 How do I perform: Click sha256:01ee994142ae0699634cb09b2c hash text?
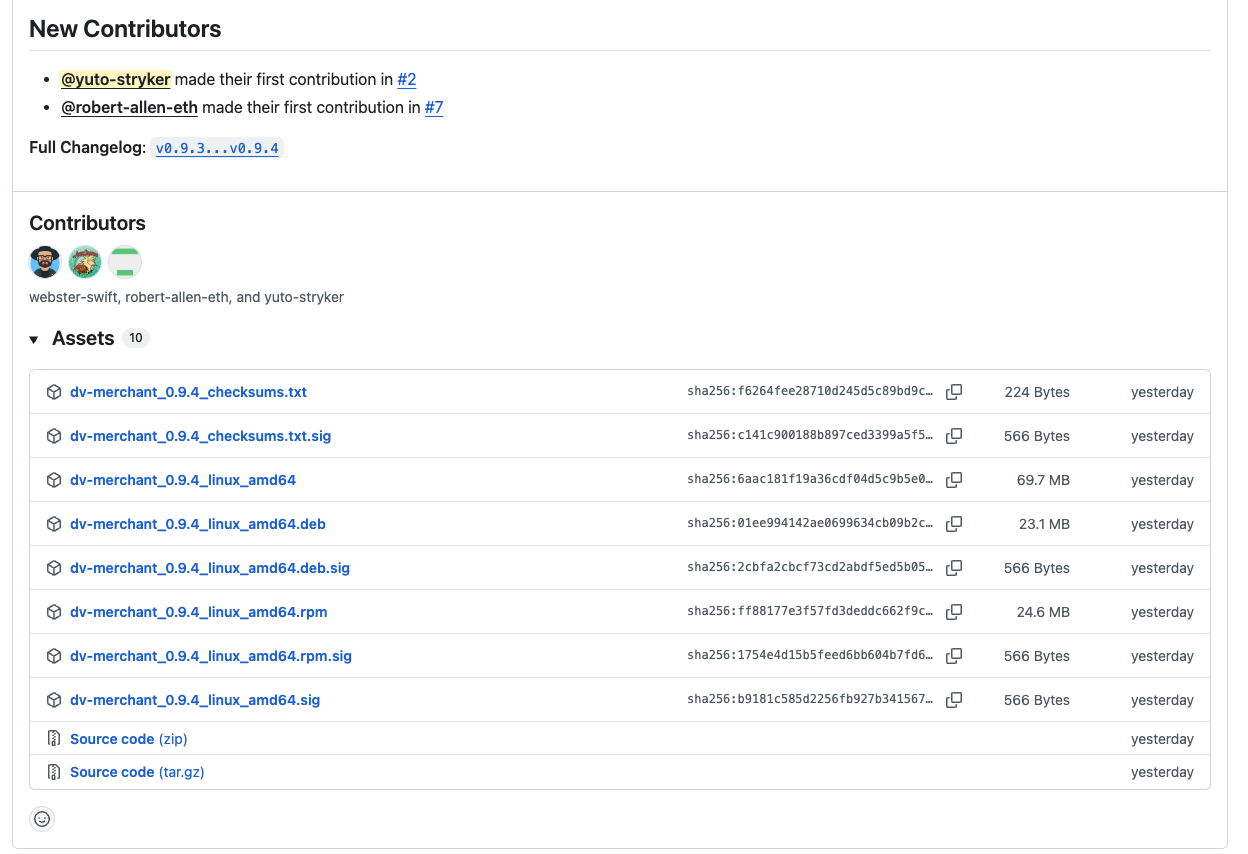coord(811,524)
